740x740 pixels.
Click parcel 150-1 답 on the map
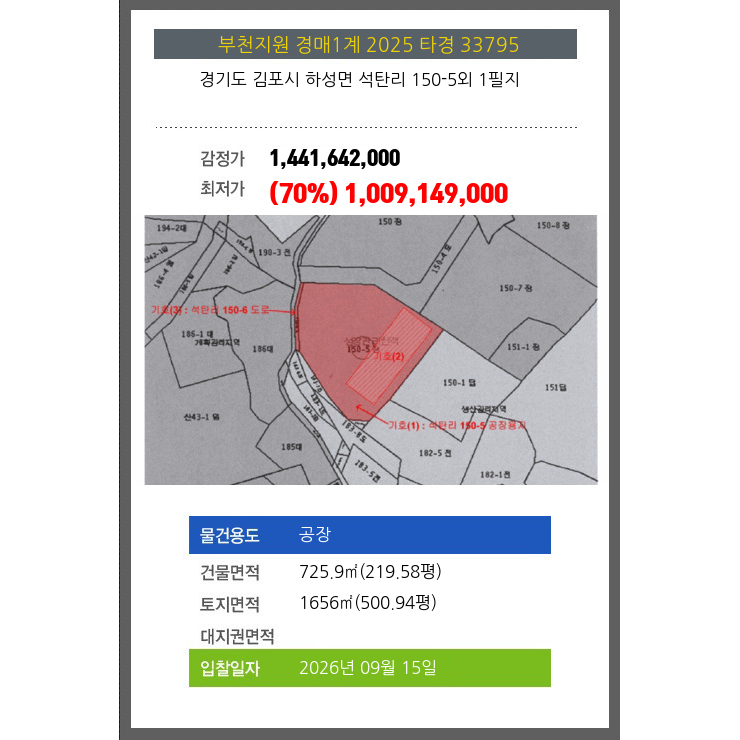459,383
